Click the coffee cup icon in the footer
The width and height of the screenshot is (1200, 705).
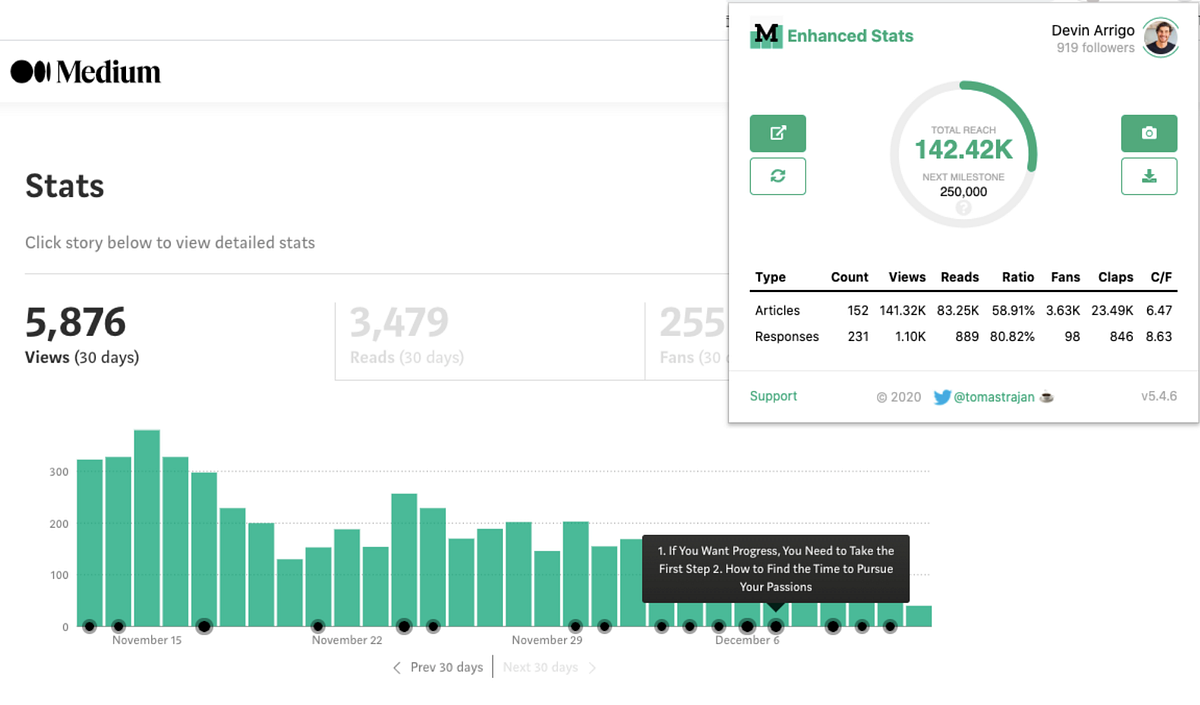pyautogui.click(x=1046, y=397)
